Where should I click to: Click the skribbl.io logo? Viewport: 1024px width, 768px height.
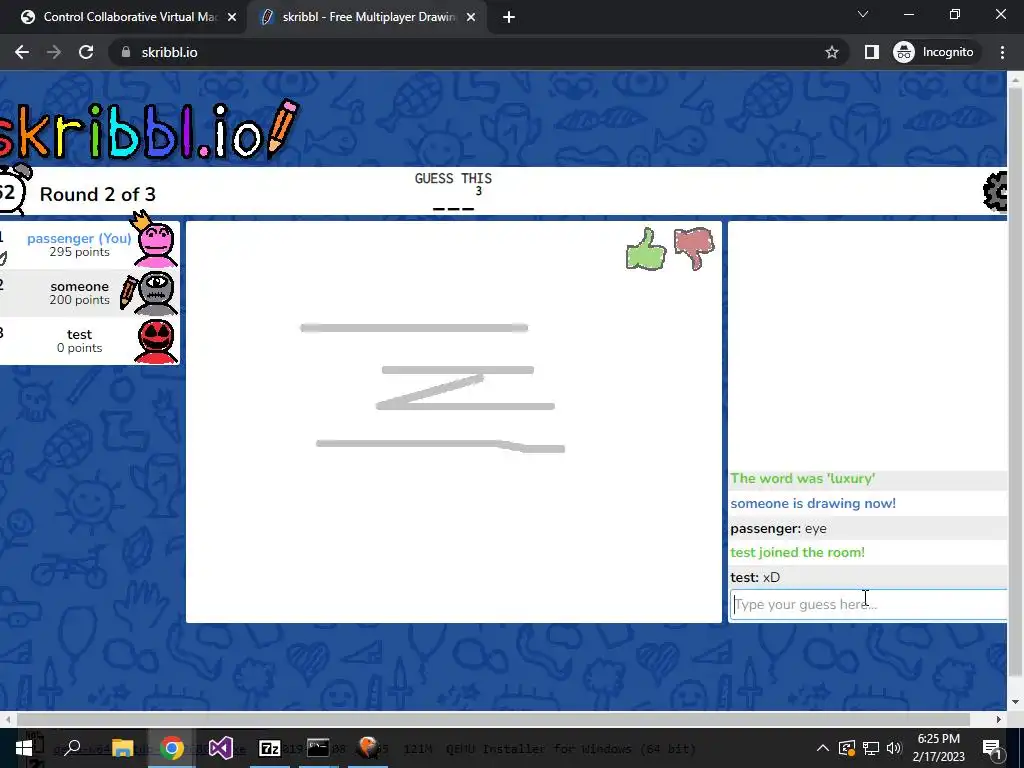click(148, 130)
